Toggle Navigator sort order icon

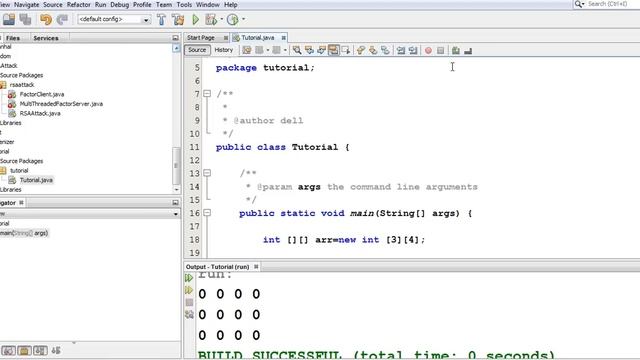(56, 351)
